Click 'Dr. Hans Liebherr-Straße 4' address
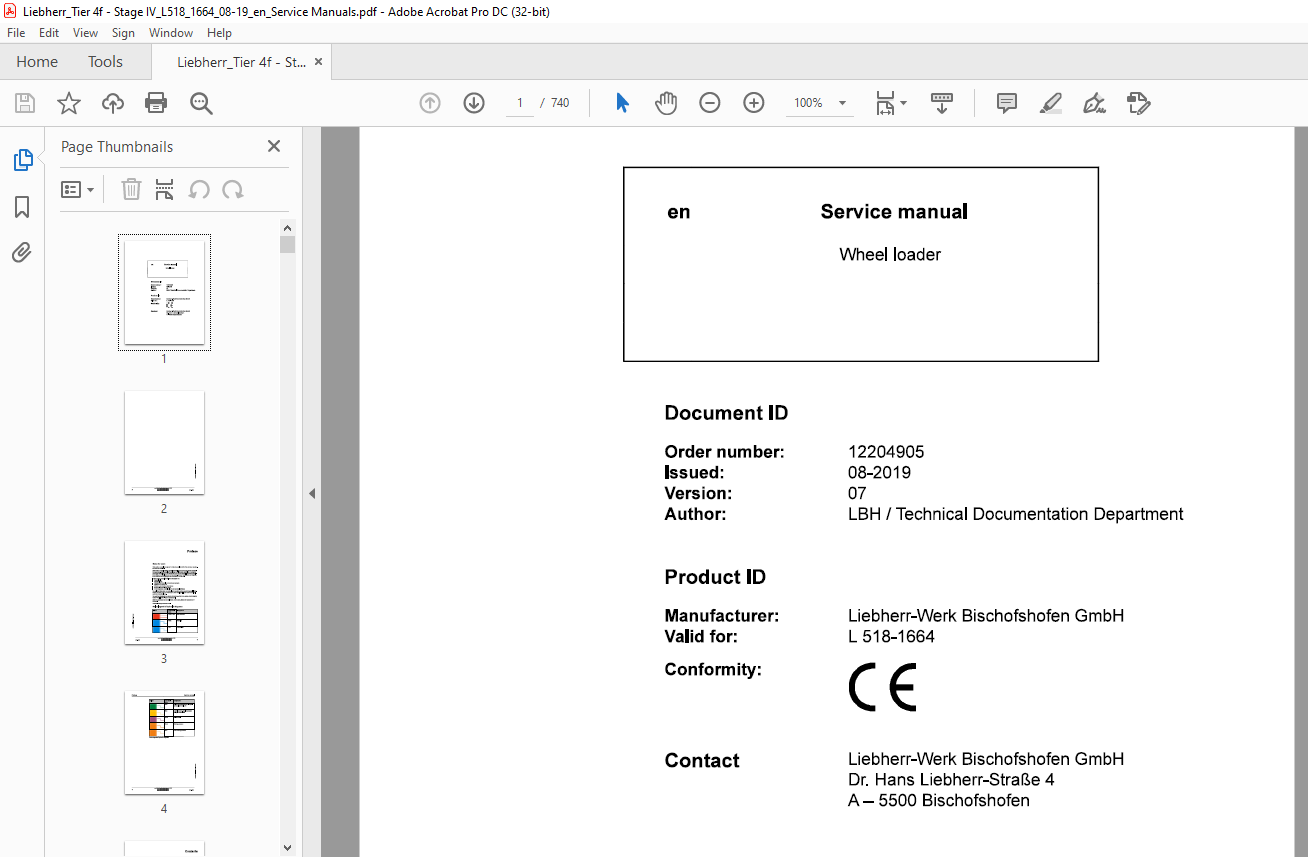1308x857 pixels. pyautogui.click(x=951, y=780)
